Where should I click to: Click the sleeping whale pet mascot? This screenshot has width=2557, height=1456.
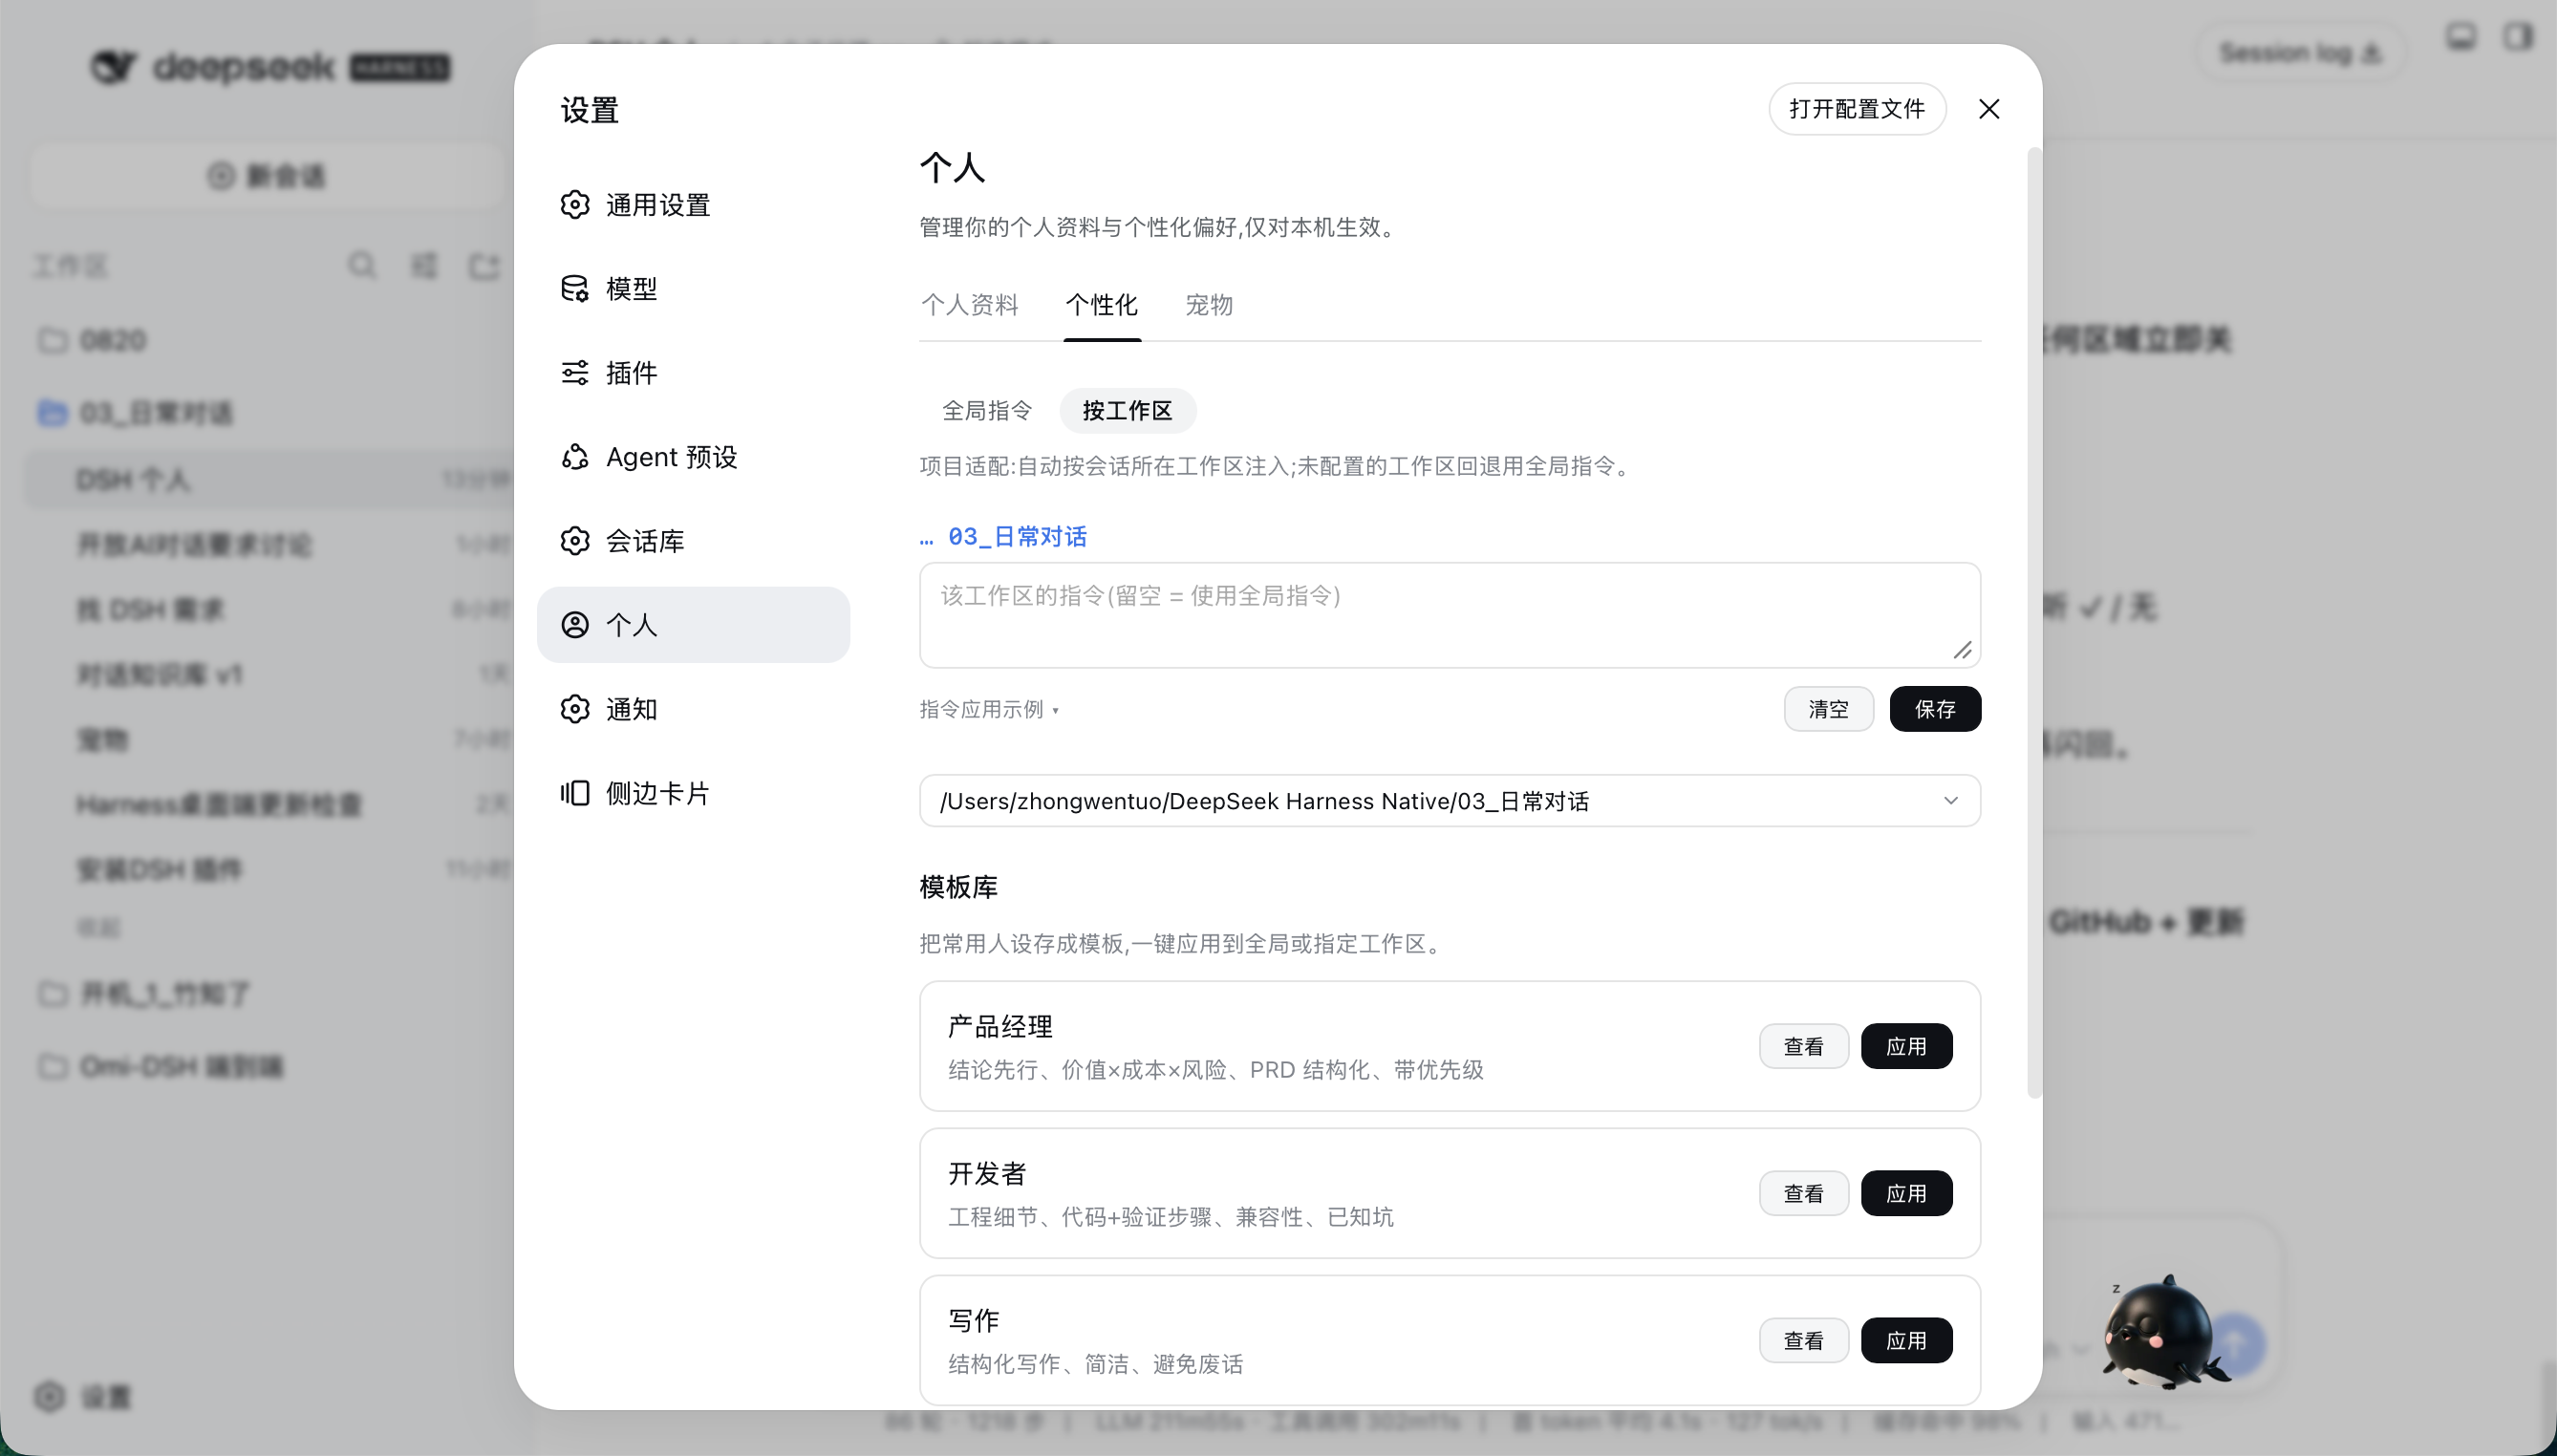point(2164,1334)
